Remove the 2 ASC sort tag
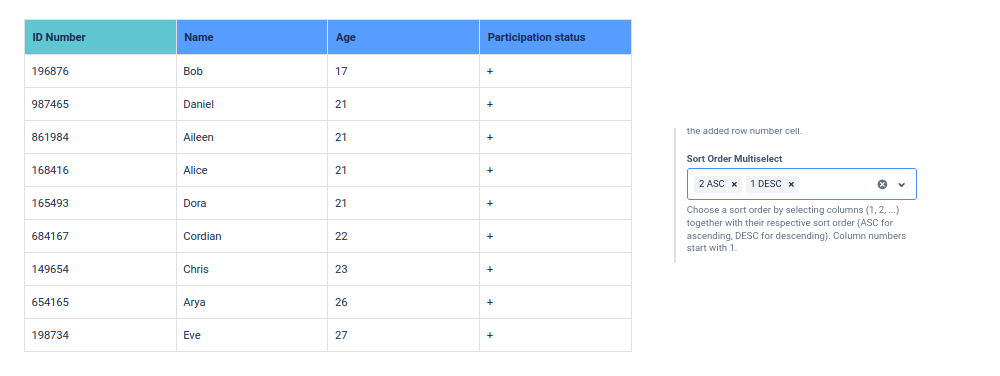 click(734, 184)
